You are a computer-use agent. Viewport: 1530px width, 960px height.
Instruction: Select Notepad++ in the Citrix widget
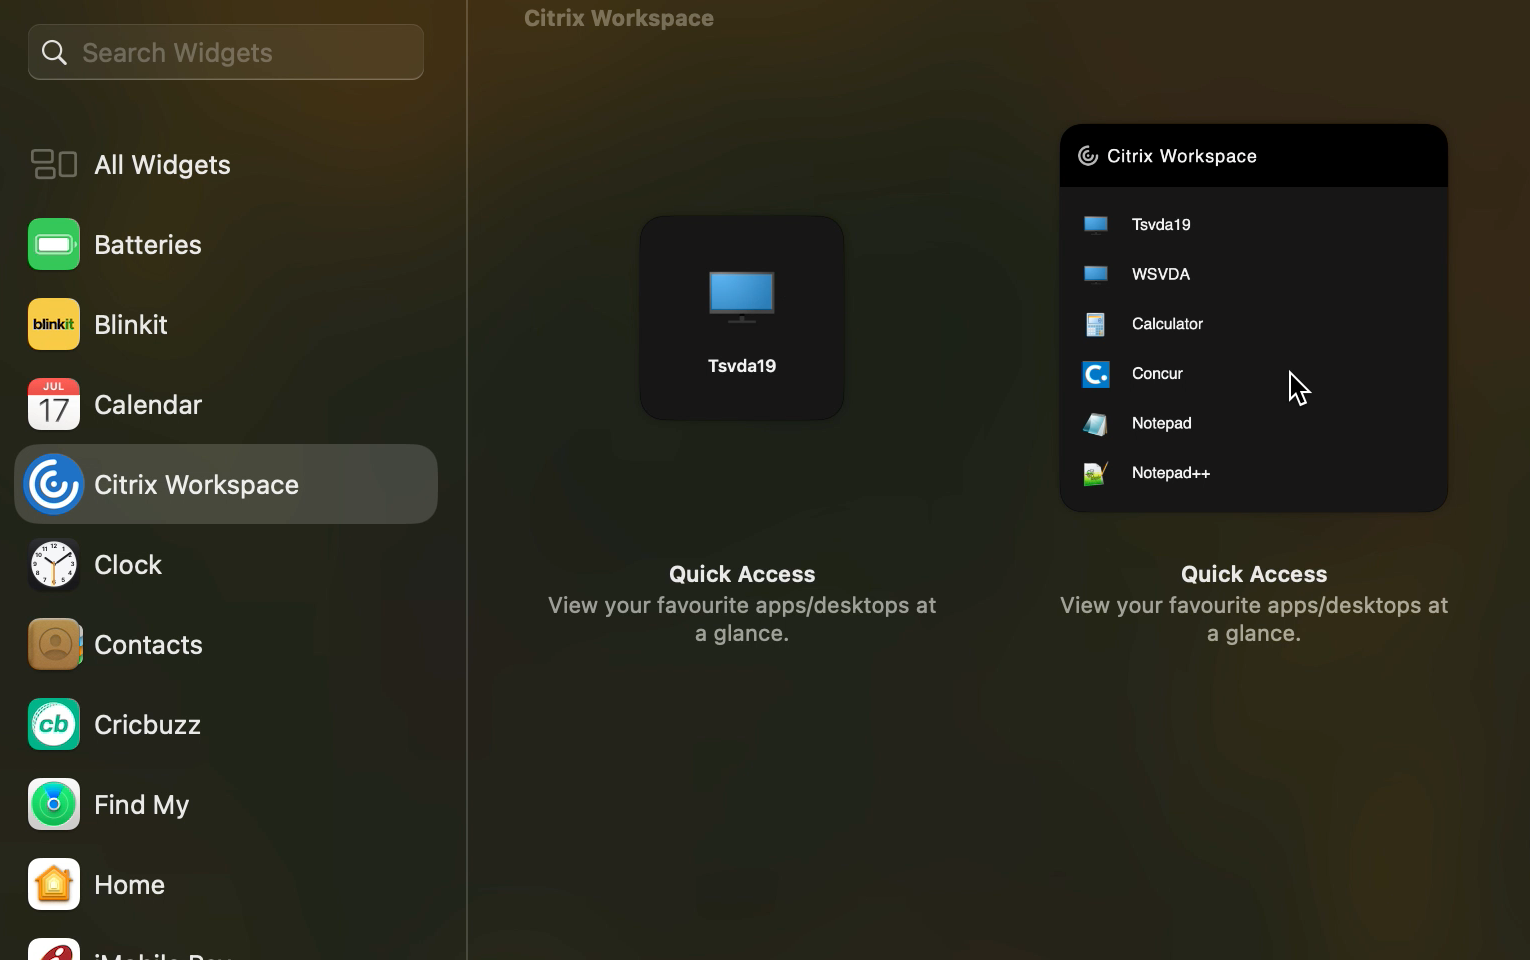pos(1170,473)
